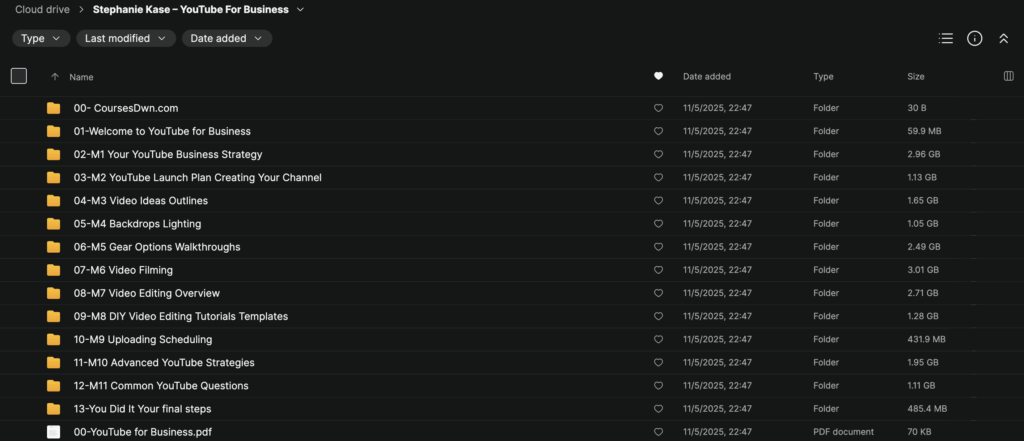Open the Type filter dropdown

[x=41, y=38]
